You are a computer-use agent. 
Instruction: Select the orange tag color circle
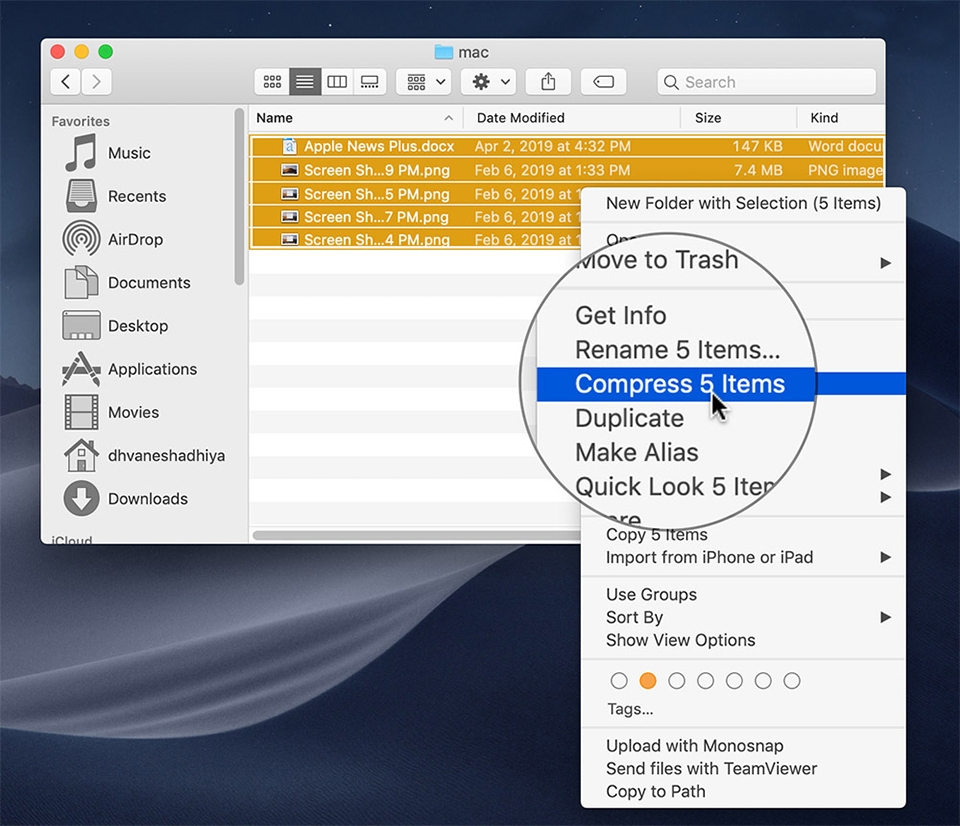648,681
